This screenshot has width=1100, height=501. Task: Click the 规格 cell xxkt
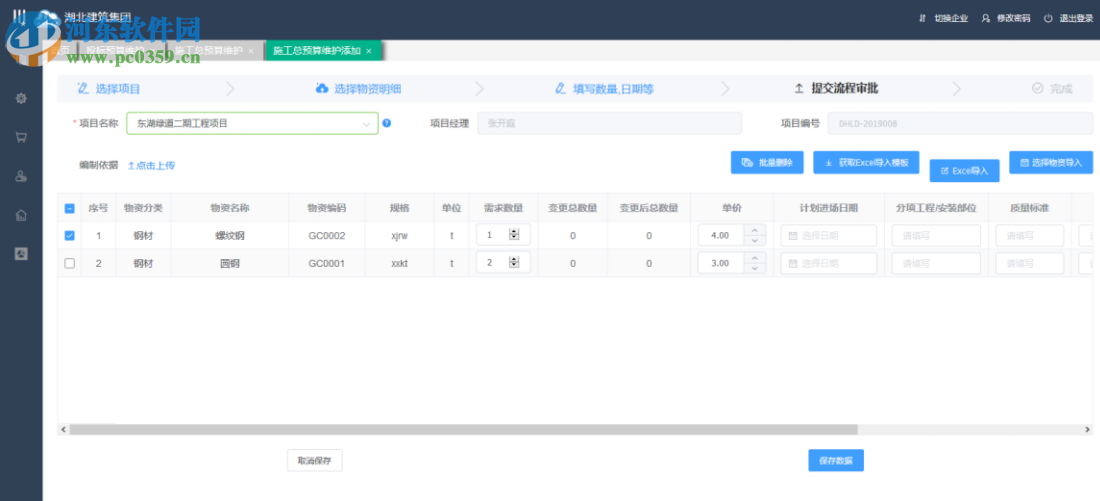(x=399, y=264)
